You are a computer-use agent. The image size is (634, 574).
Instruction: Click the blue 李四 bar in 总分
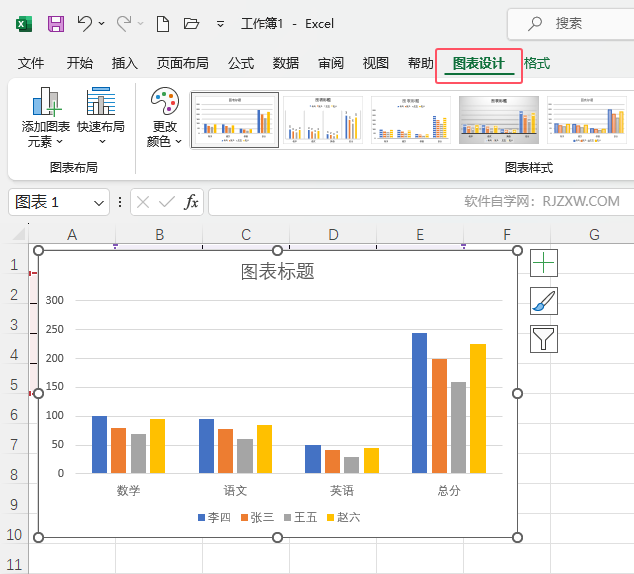(x=419, y=403)
